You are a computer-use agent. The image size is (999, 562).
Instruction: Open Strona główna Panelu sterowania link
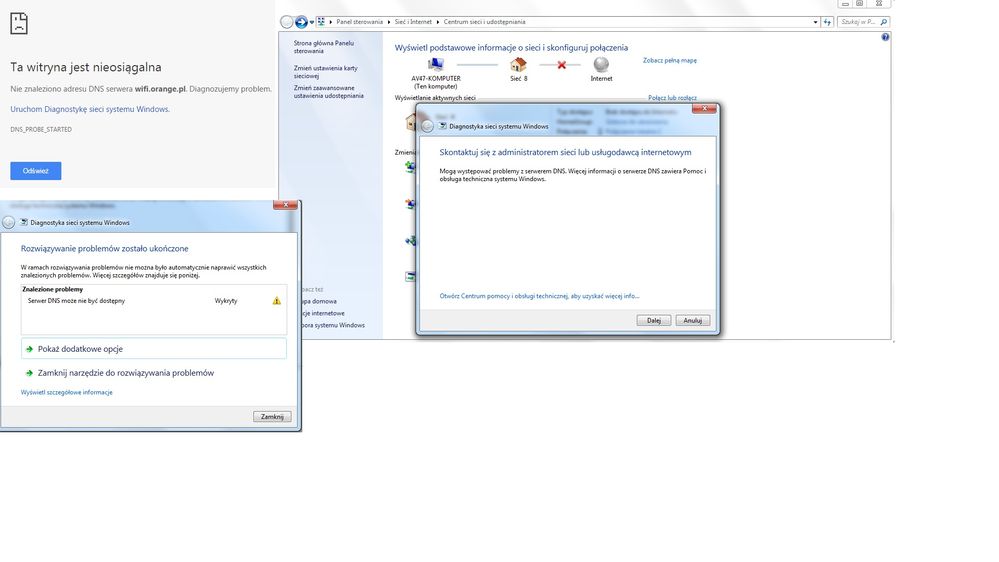[x=324, y=47]
